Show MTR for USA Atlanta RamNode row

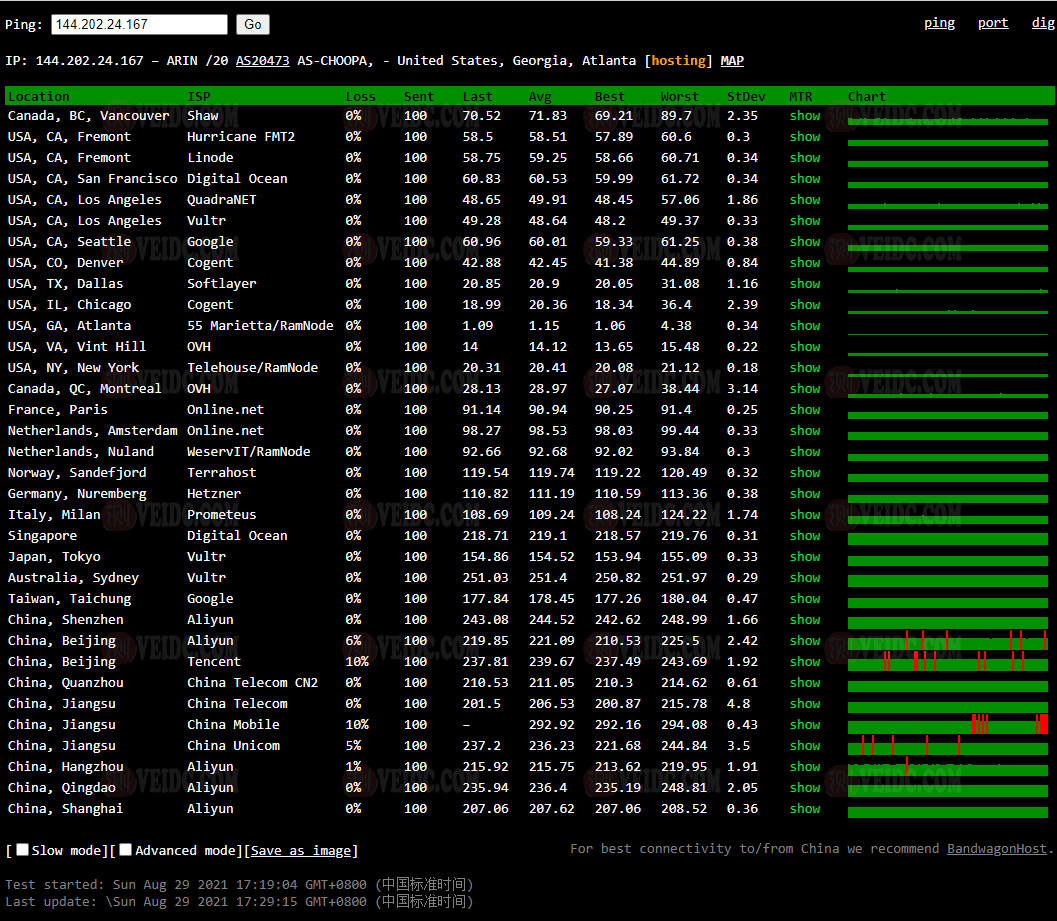804,326
